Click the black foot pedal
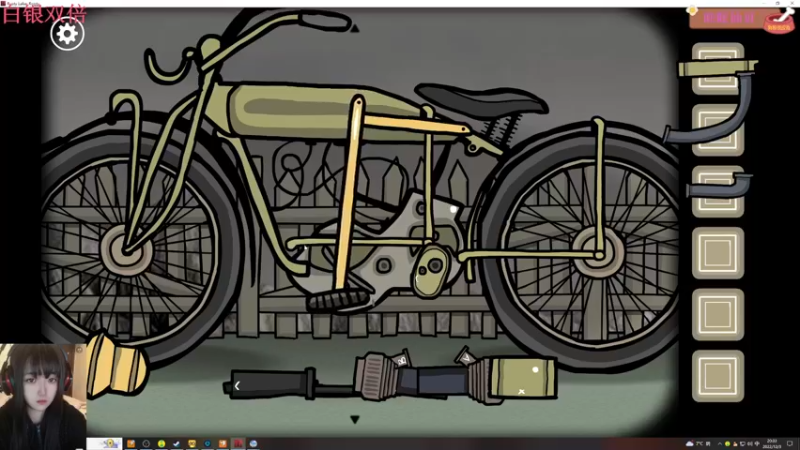This screenshot has height=450, width=800. (x=338, y=299)
